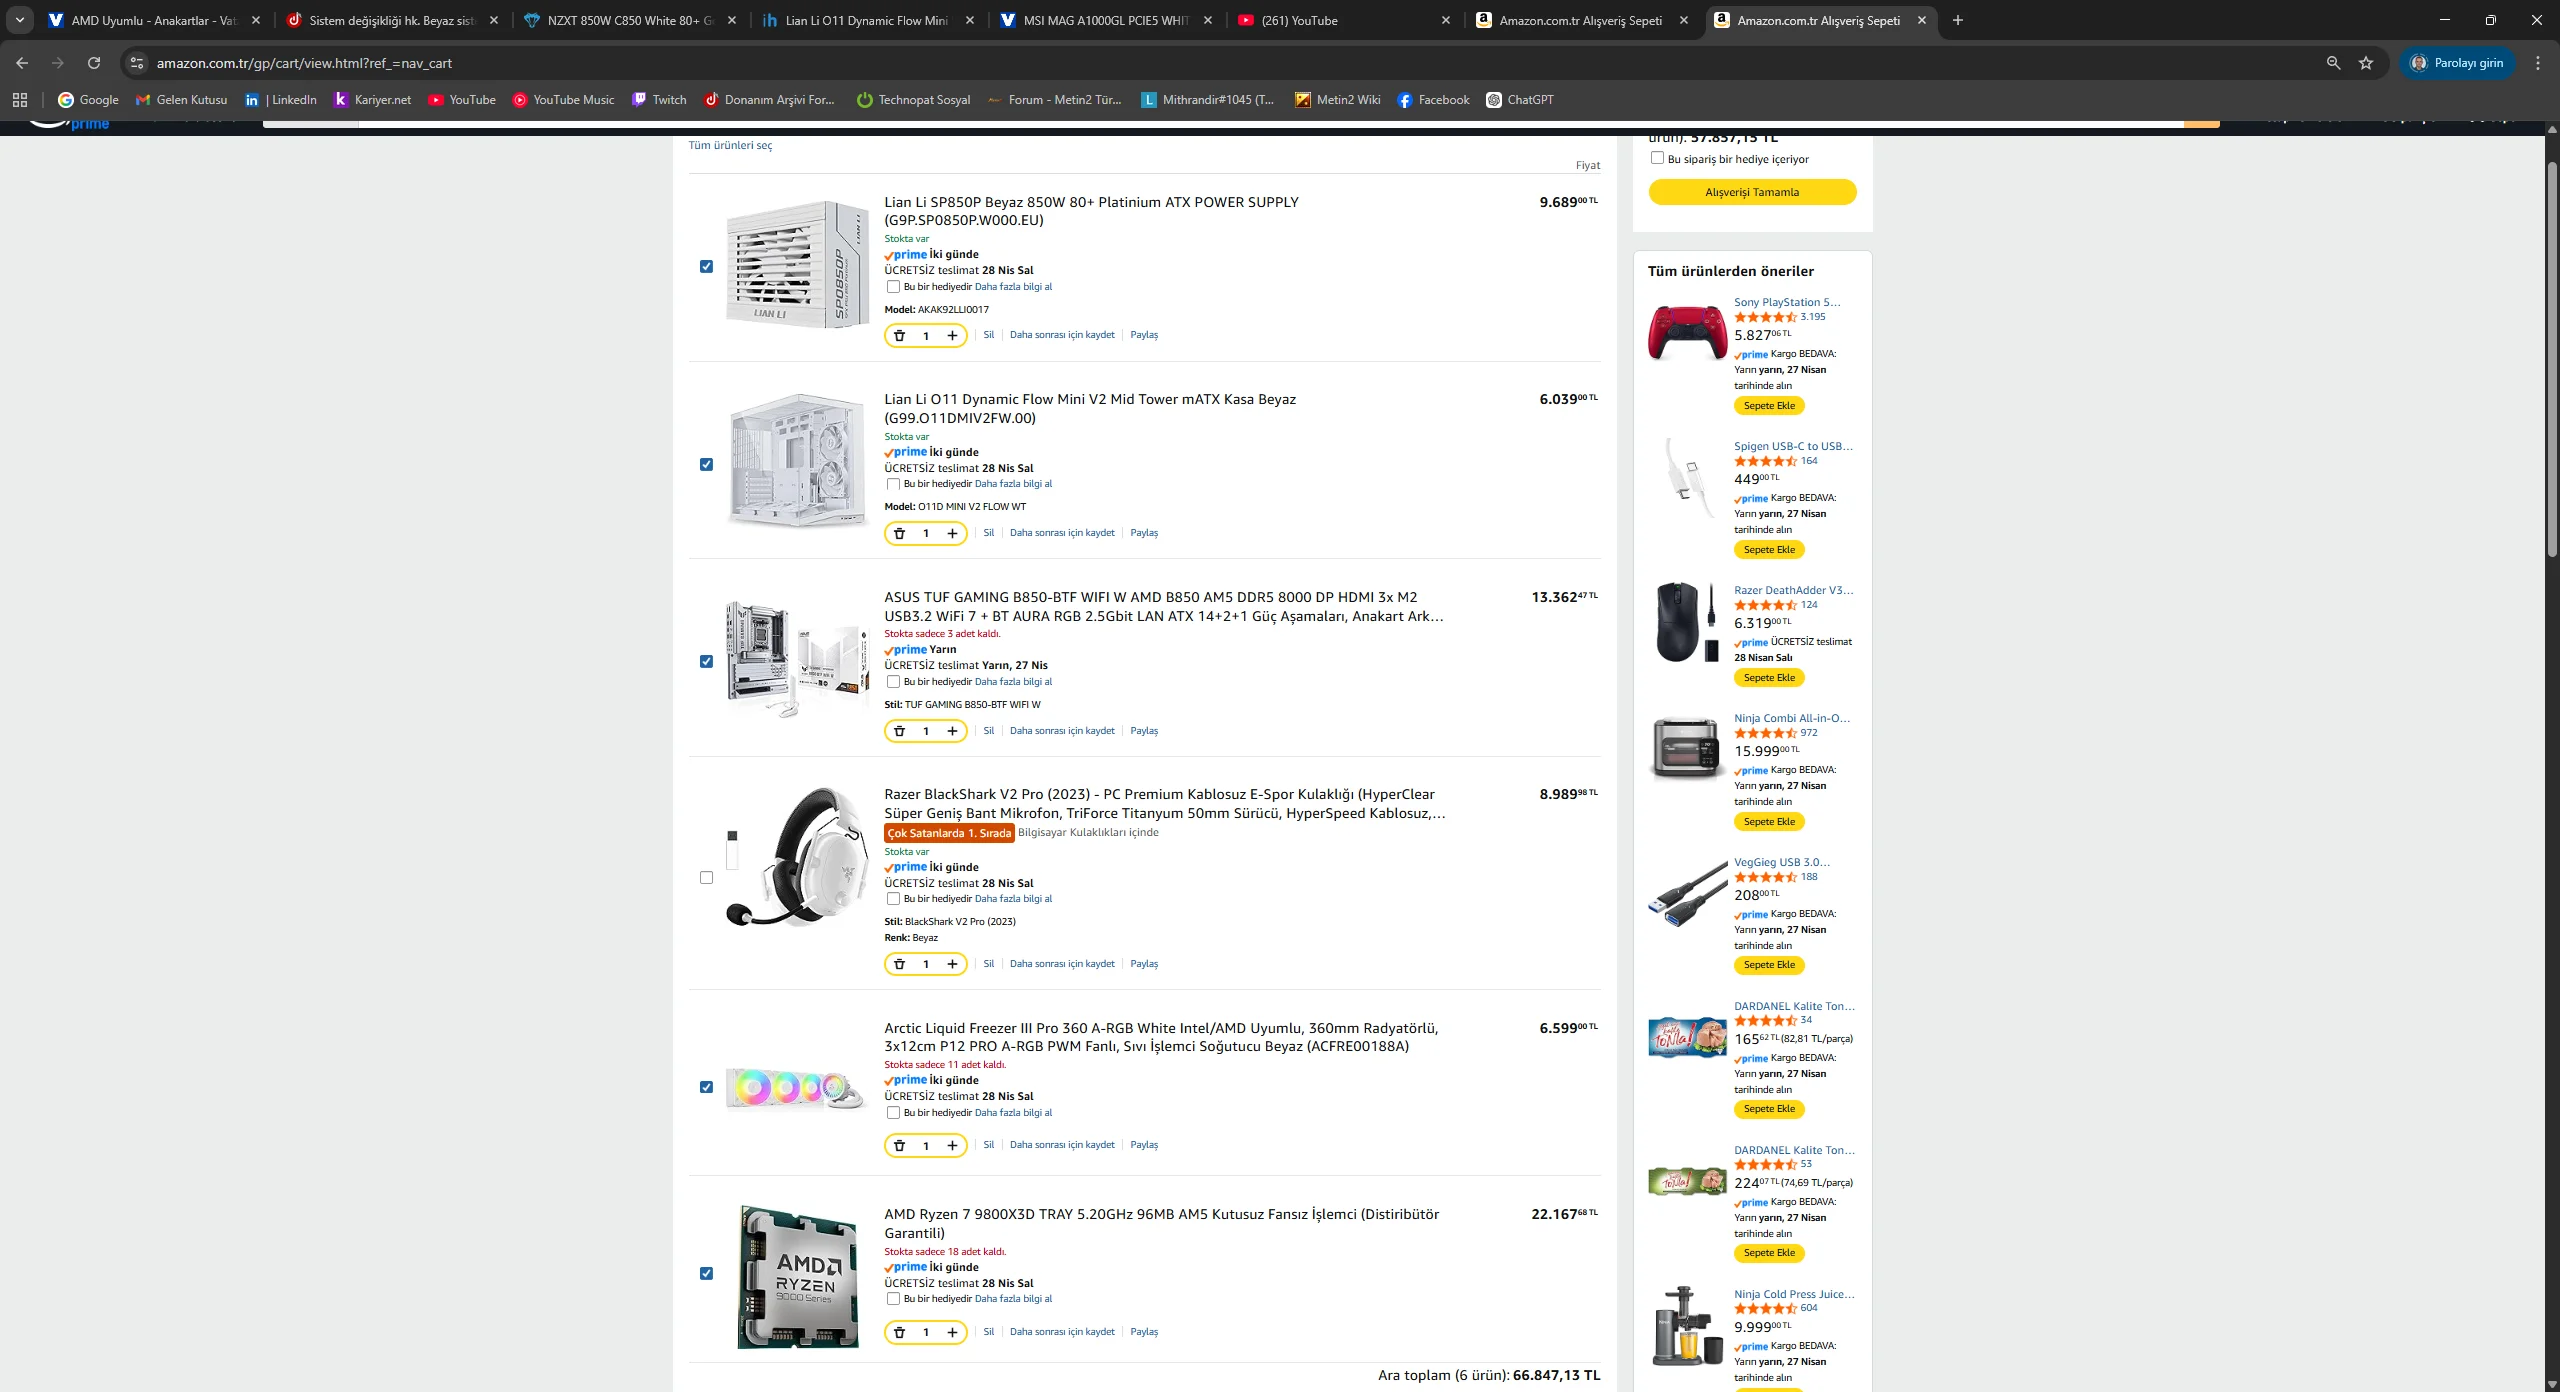The width and height of the screenshot is (2560, 1392).
Task: Click the bookmark star icon in address bar
Action: click(x=2366, y=63)
